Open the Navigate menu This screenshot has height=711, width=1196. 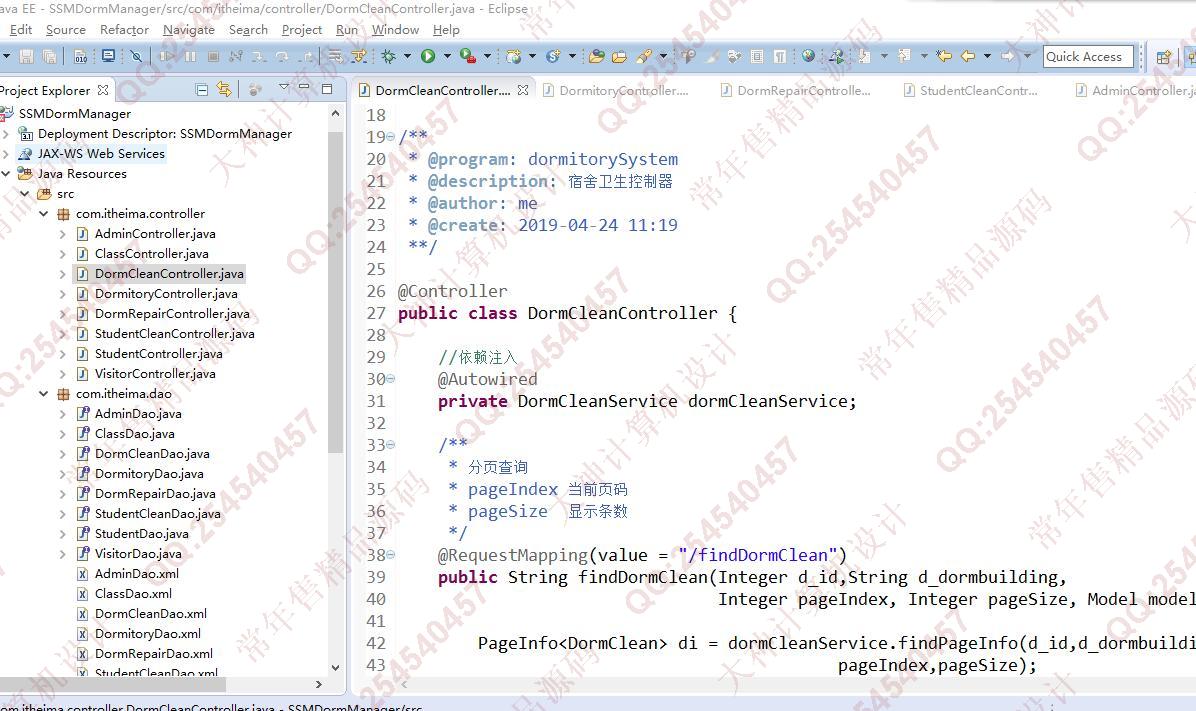tap(188, 30)
